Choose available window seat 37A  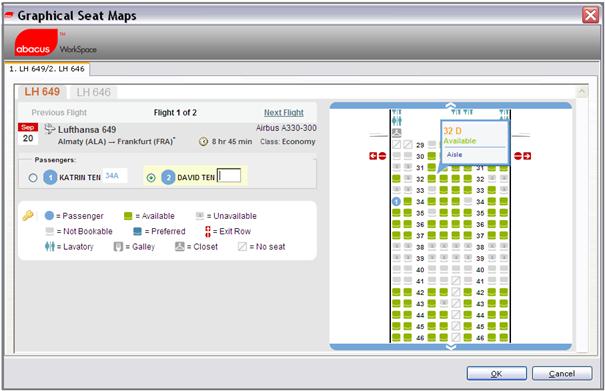point(396,235)
